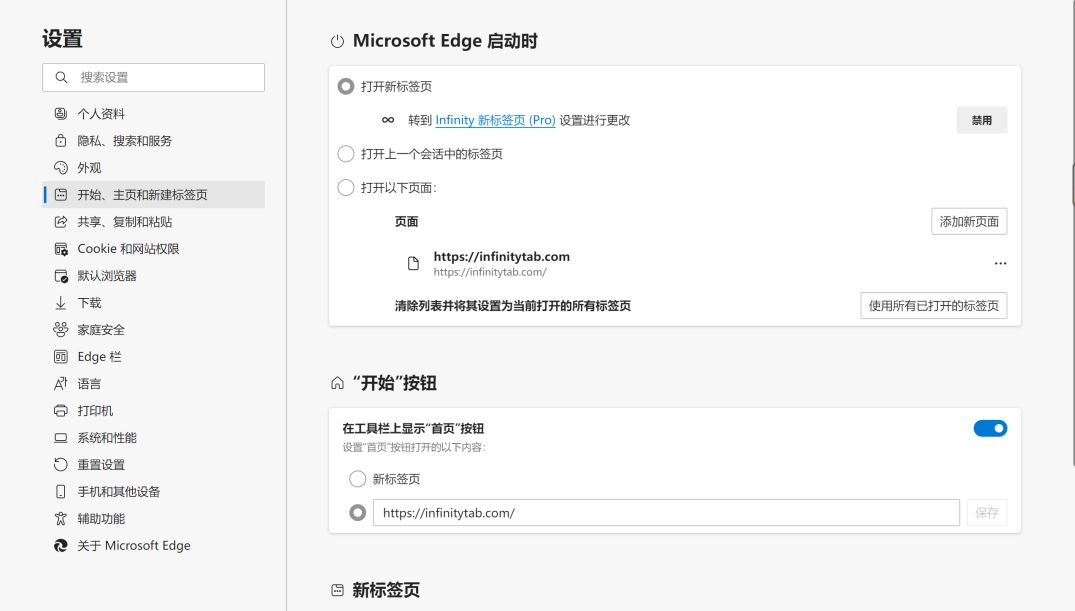Select the custom URL radio for home button
This screenshot has width=1075, height=611.
358,513
